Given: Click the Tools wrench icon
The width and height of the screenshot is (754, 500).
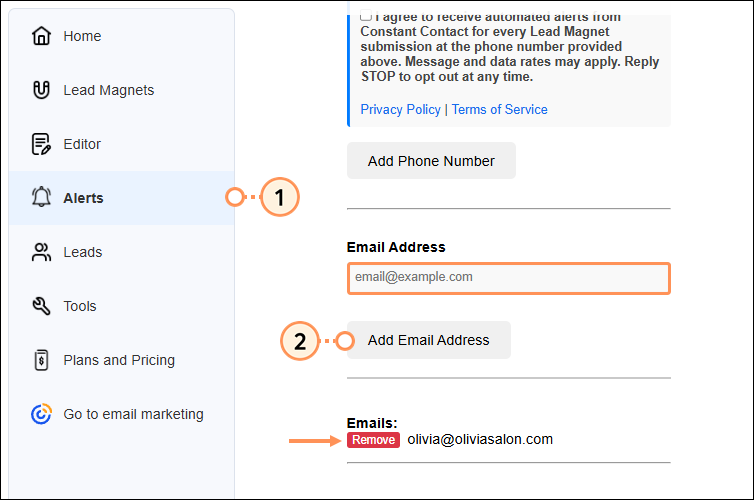Looking at the screenshot, I should click(x=41, y=306).
